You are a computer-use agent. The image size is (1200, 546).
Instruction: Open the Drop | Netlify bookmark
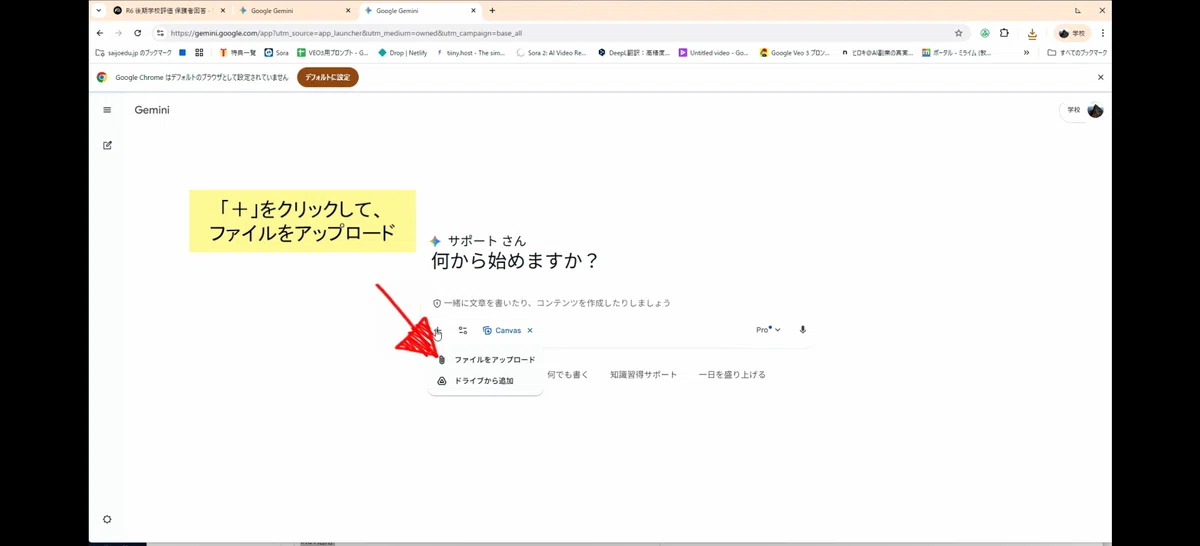pyautogui.click(x=403, y=53)
